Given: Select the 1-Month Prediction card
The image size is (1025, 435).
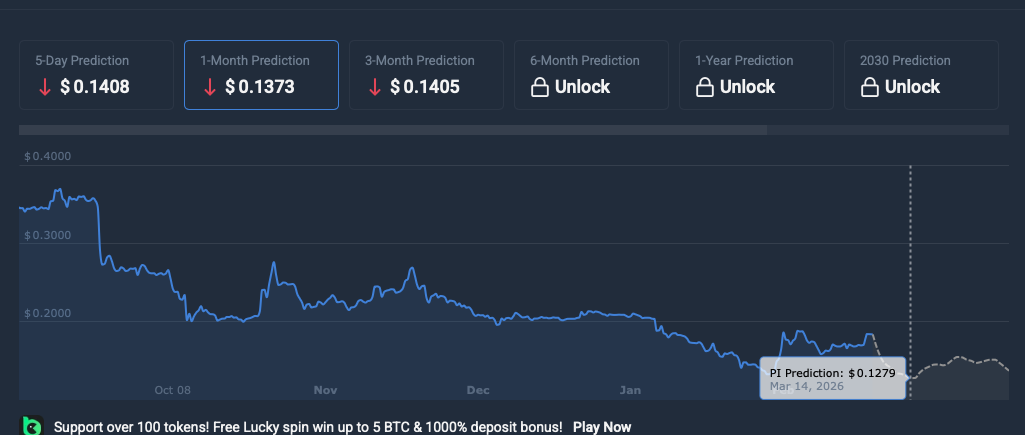Looking at the screenshot, I should 261,75.
